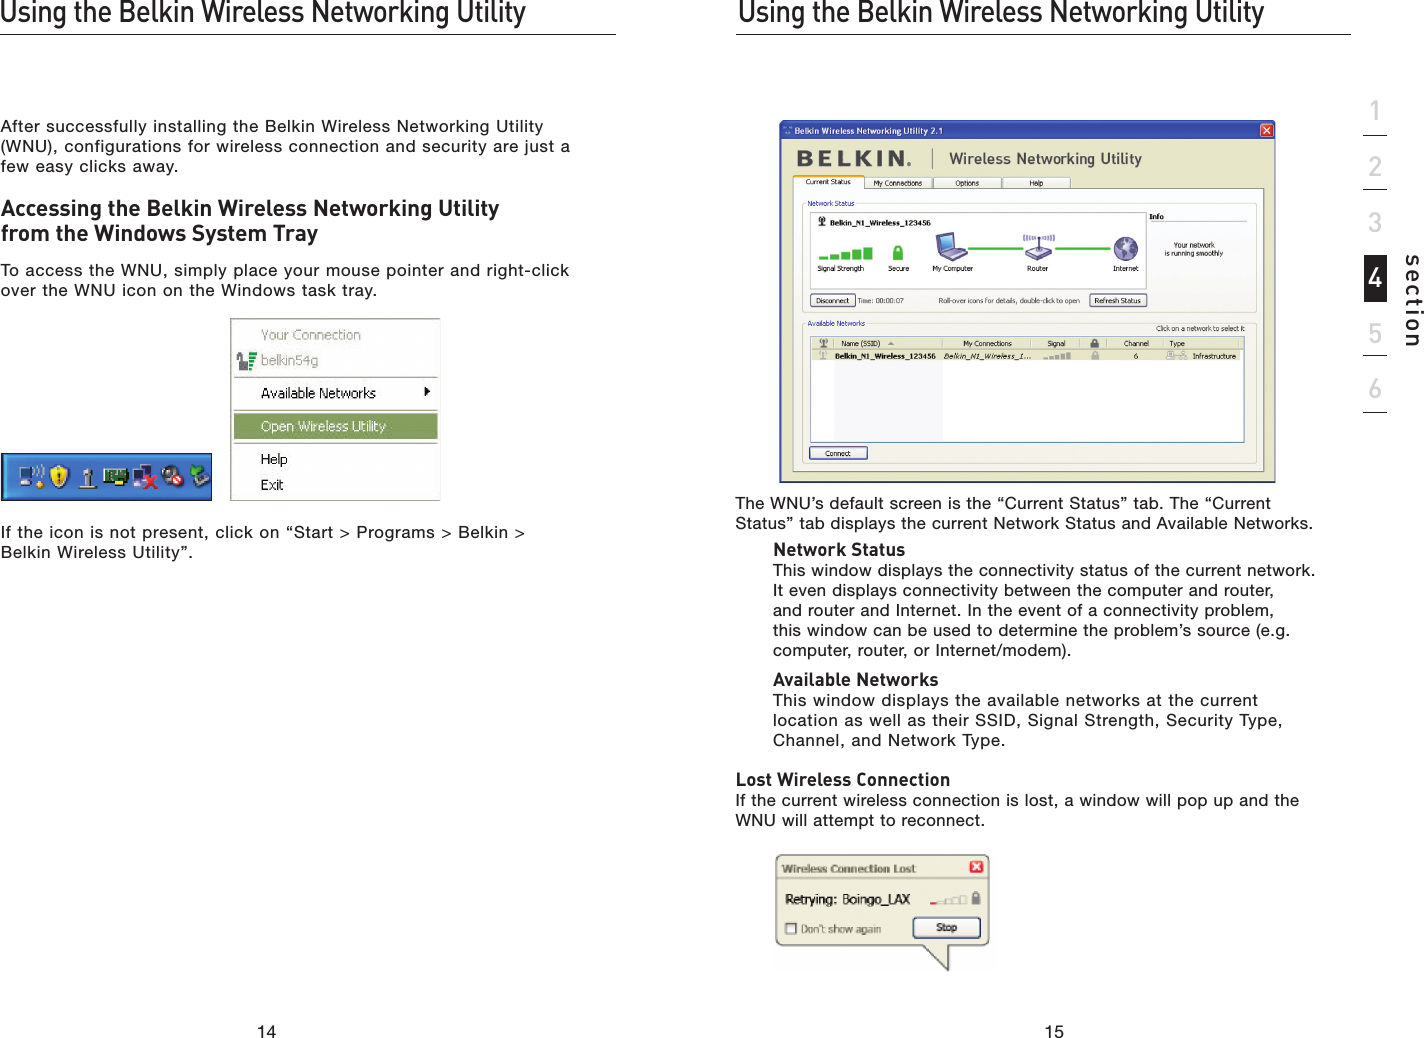Click section number 5 in side index
The width and height of the screenshot is (1424, 1038).
coord(1375,333)
